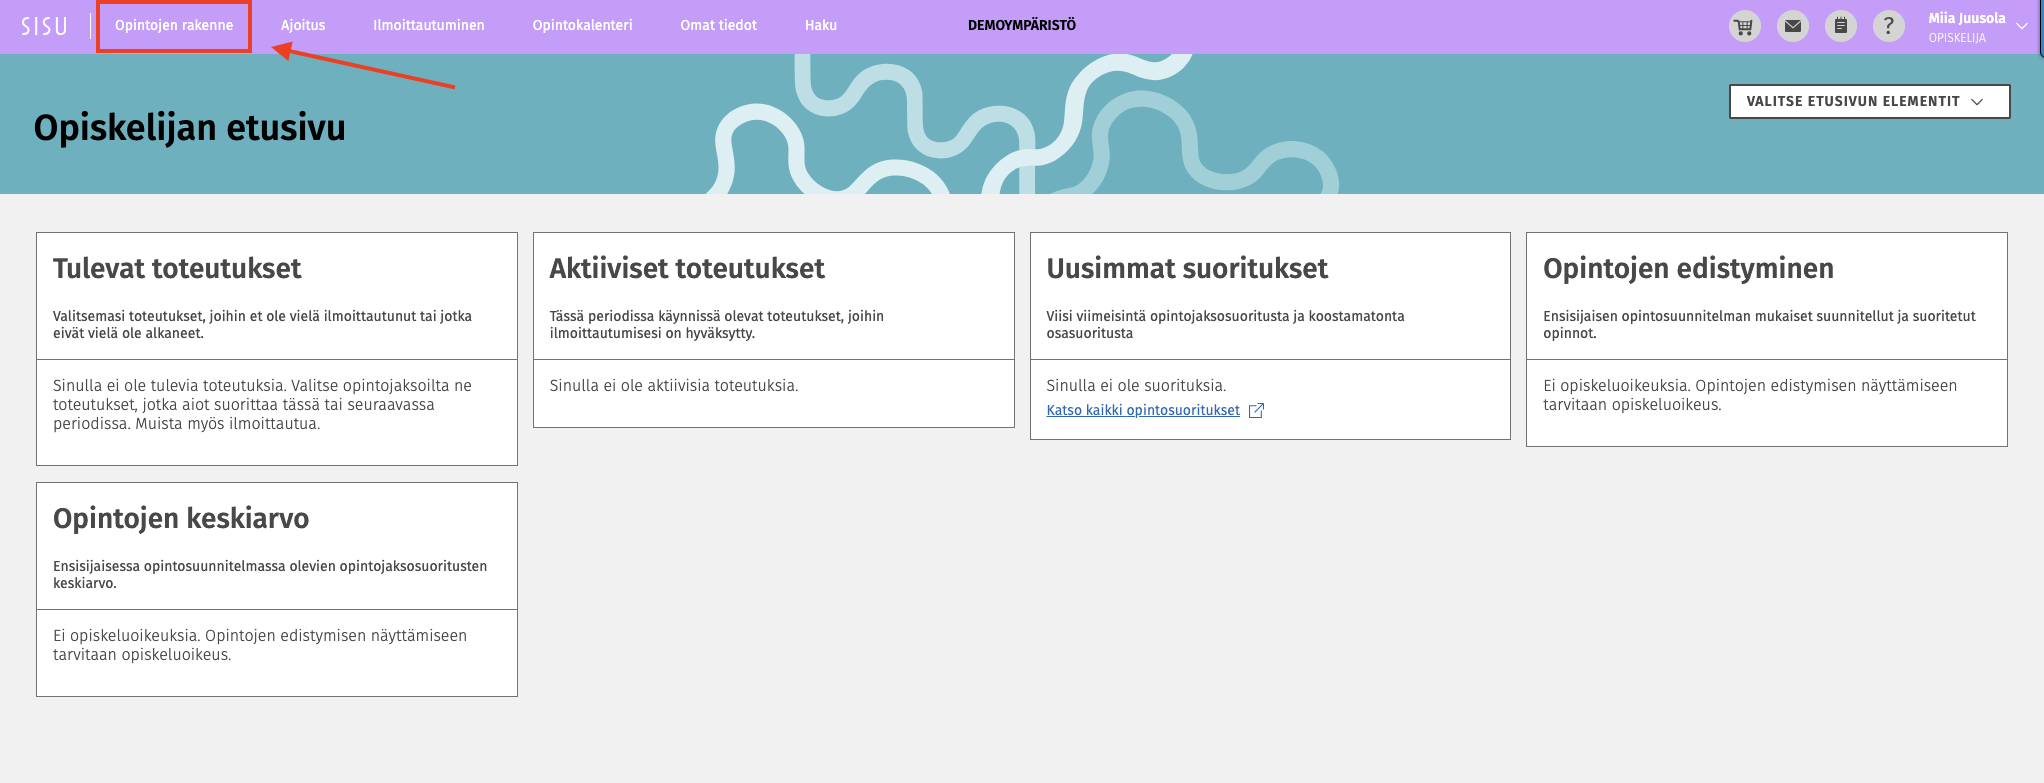Select Ilmoittautuminen in the top navigation
2044x783 pixels.
click(428, 26)
